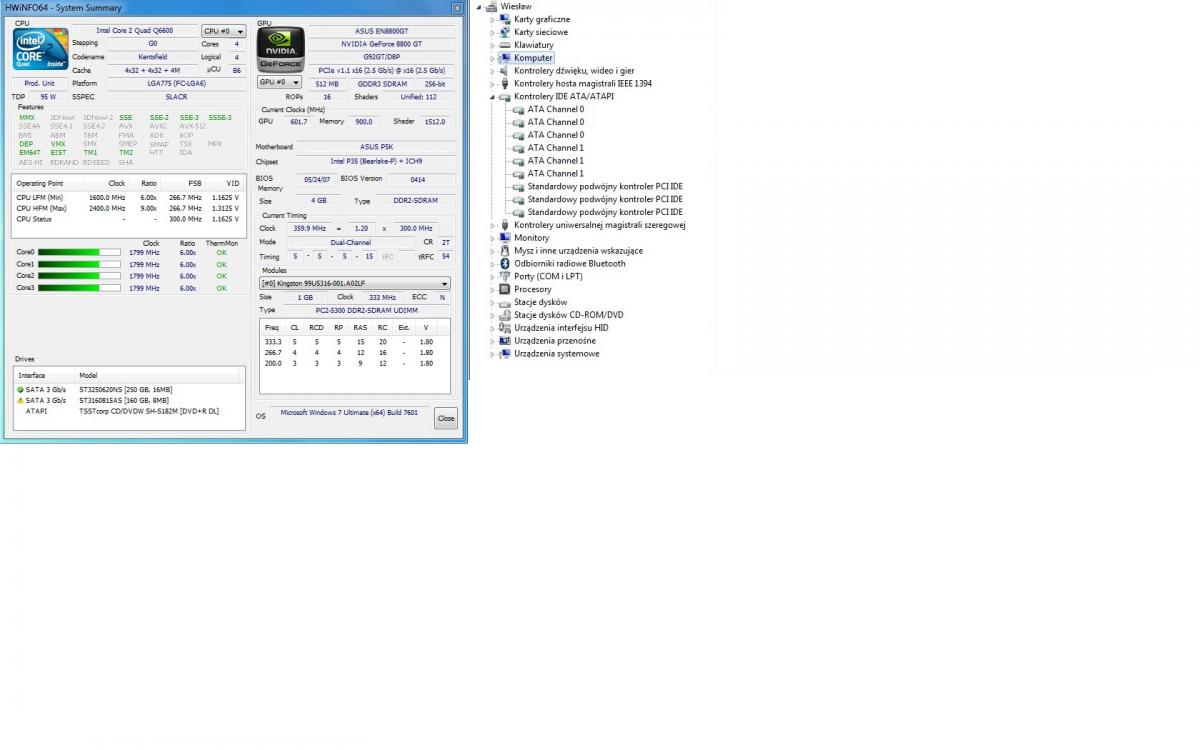Expand the Karty sieciowe tree node

click(493, 32)
